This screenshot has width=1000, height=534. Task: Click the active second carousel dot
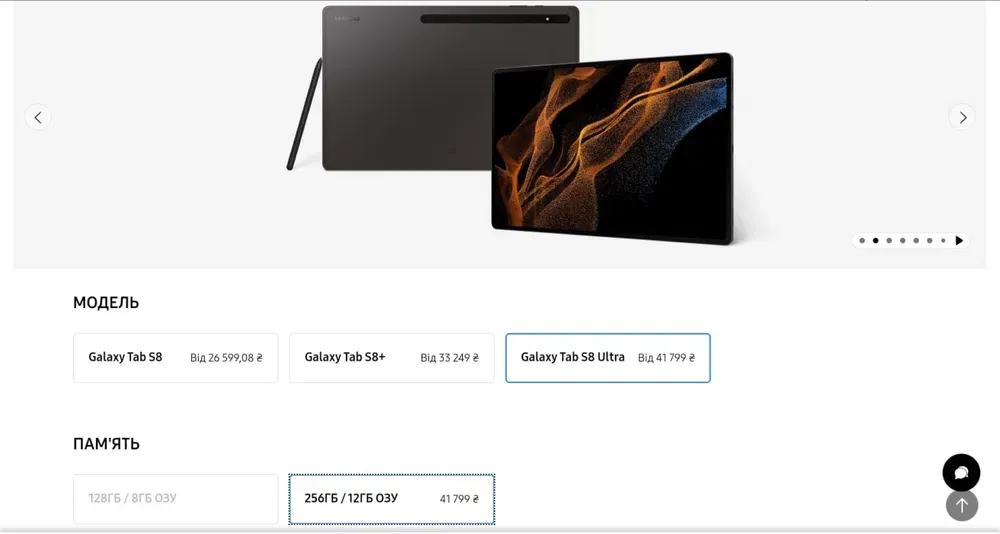[876, 241]
